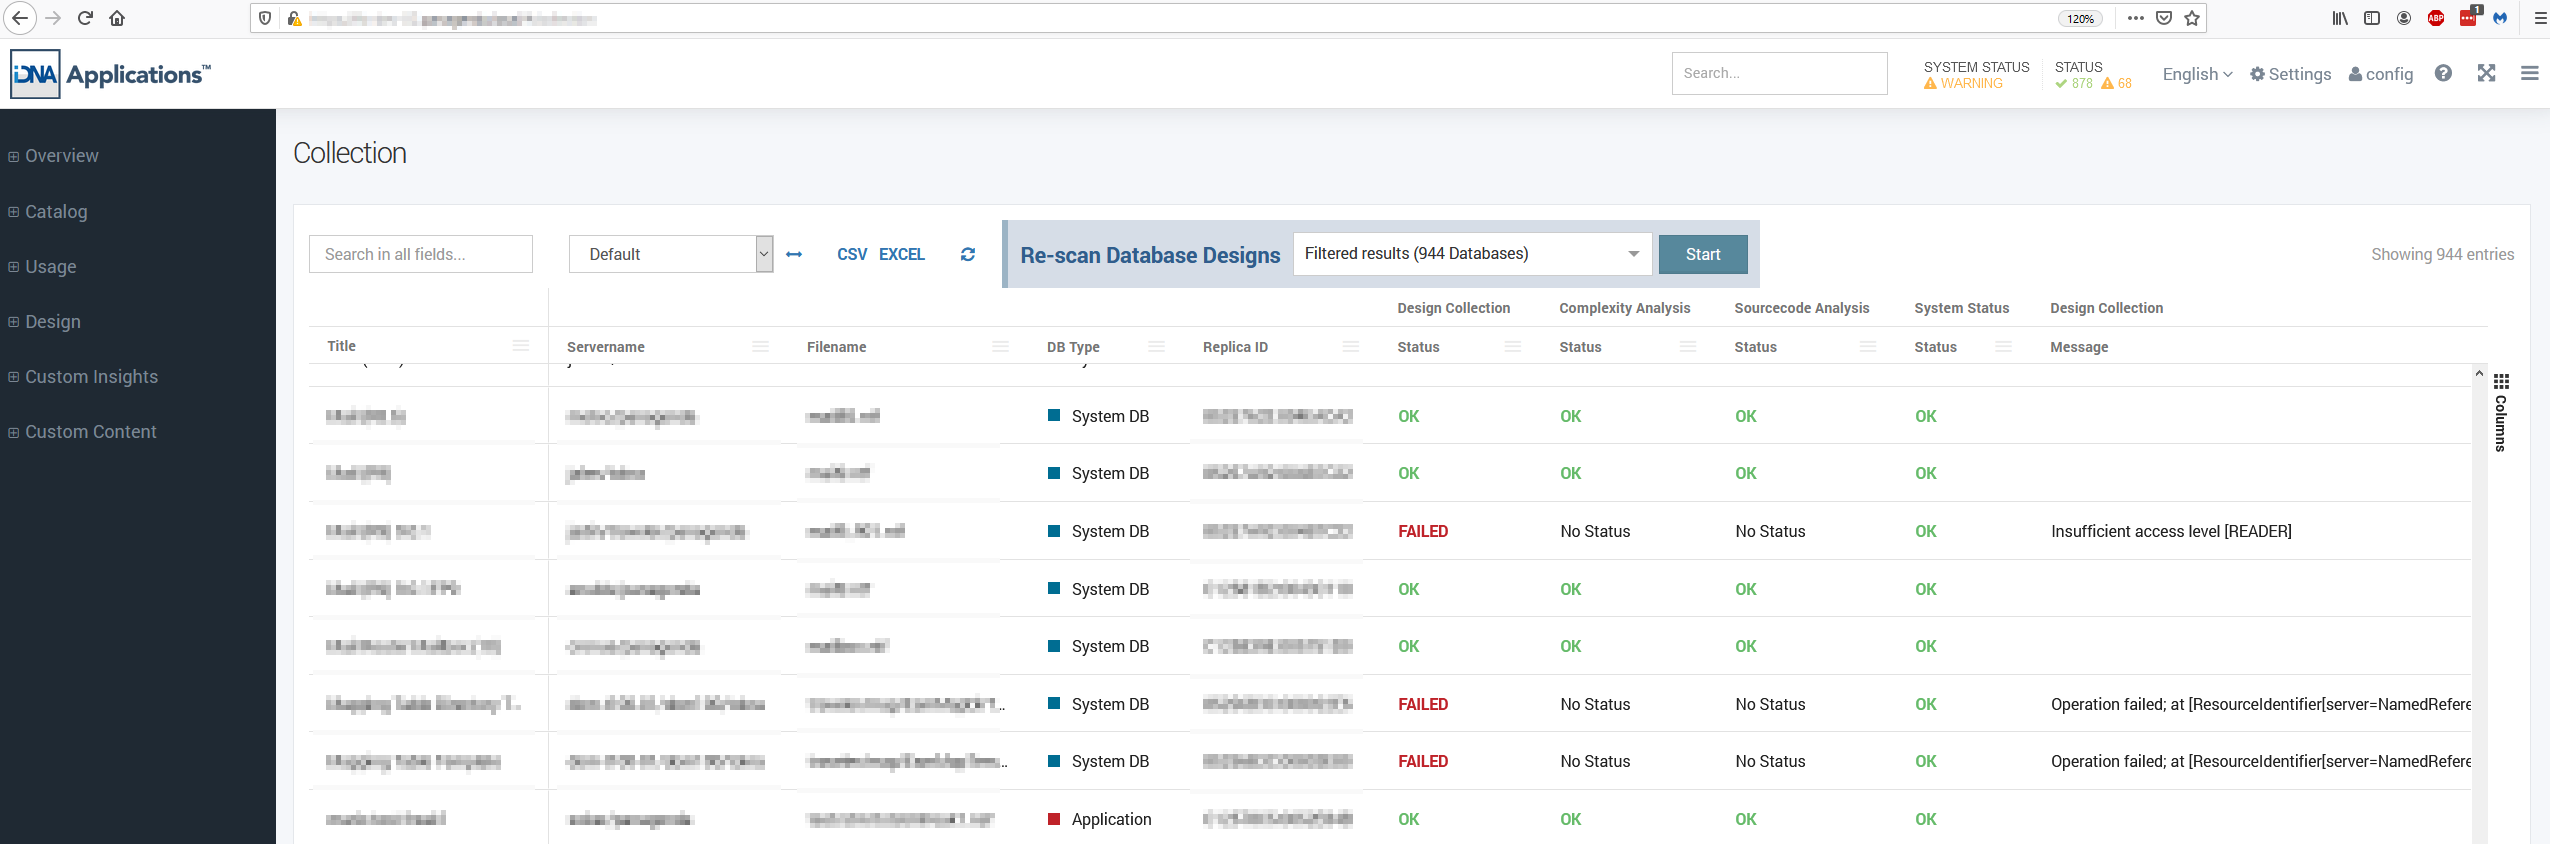The image size is (2550, 844).
Task: Bookmark this page with the star icon
Action: 2192,18
